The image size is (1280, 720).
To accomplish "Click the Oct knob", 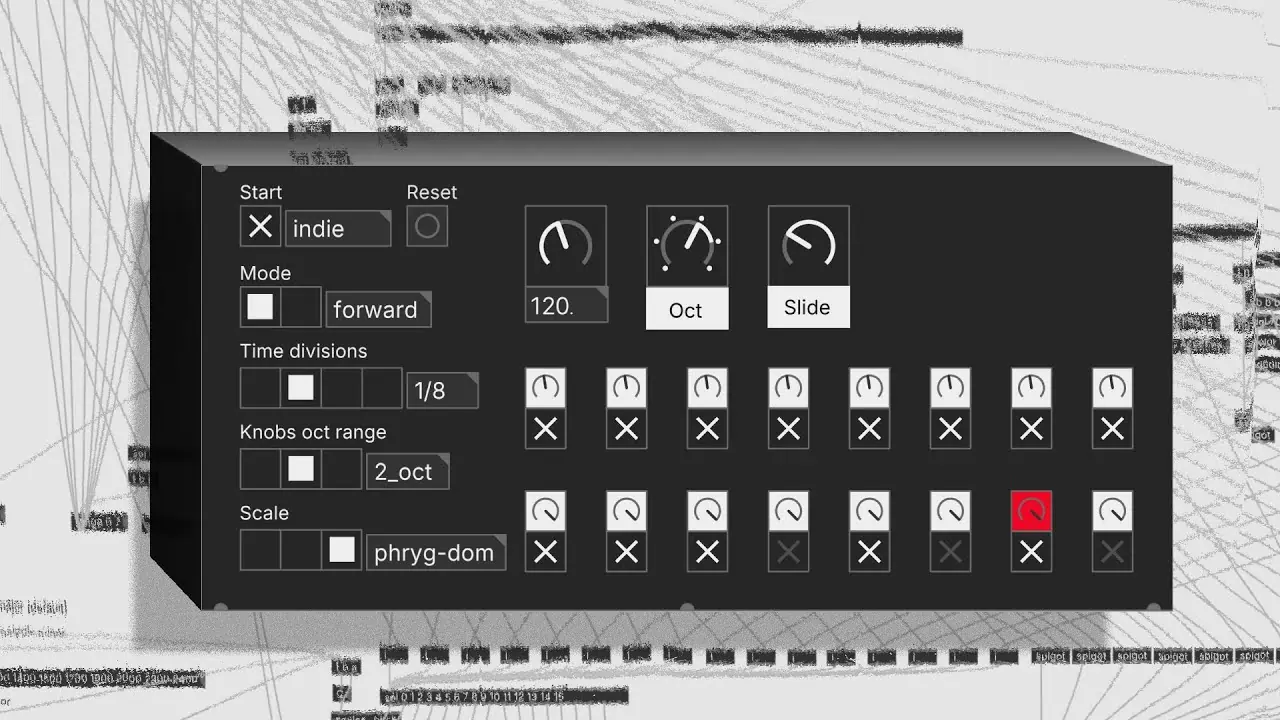I will click(687, 243).
